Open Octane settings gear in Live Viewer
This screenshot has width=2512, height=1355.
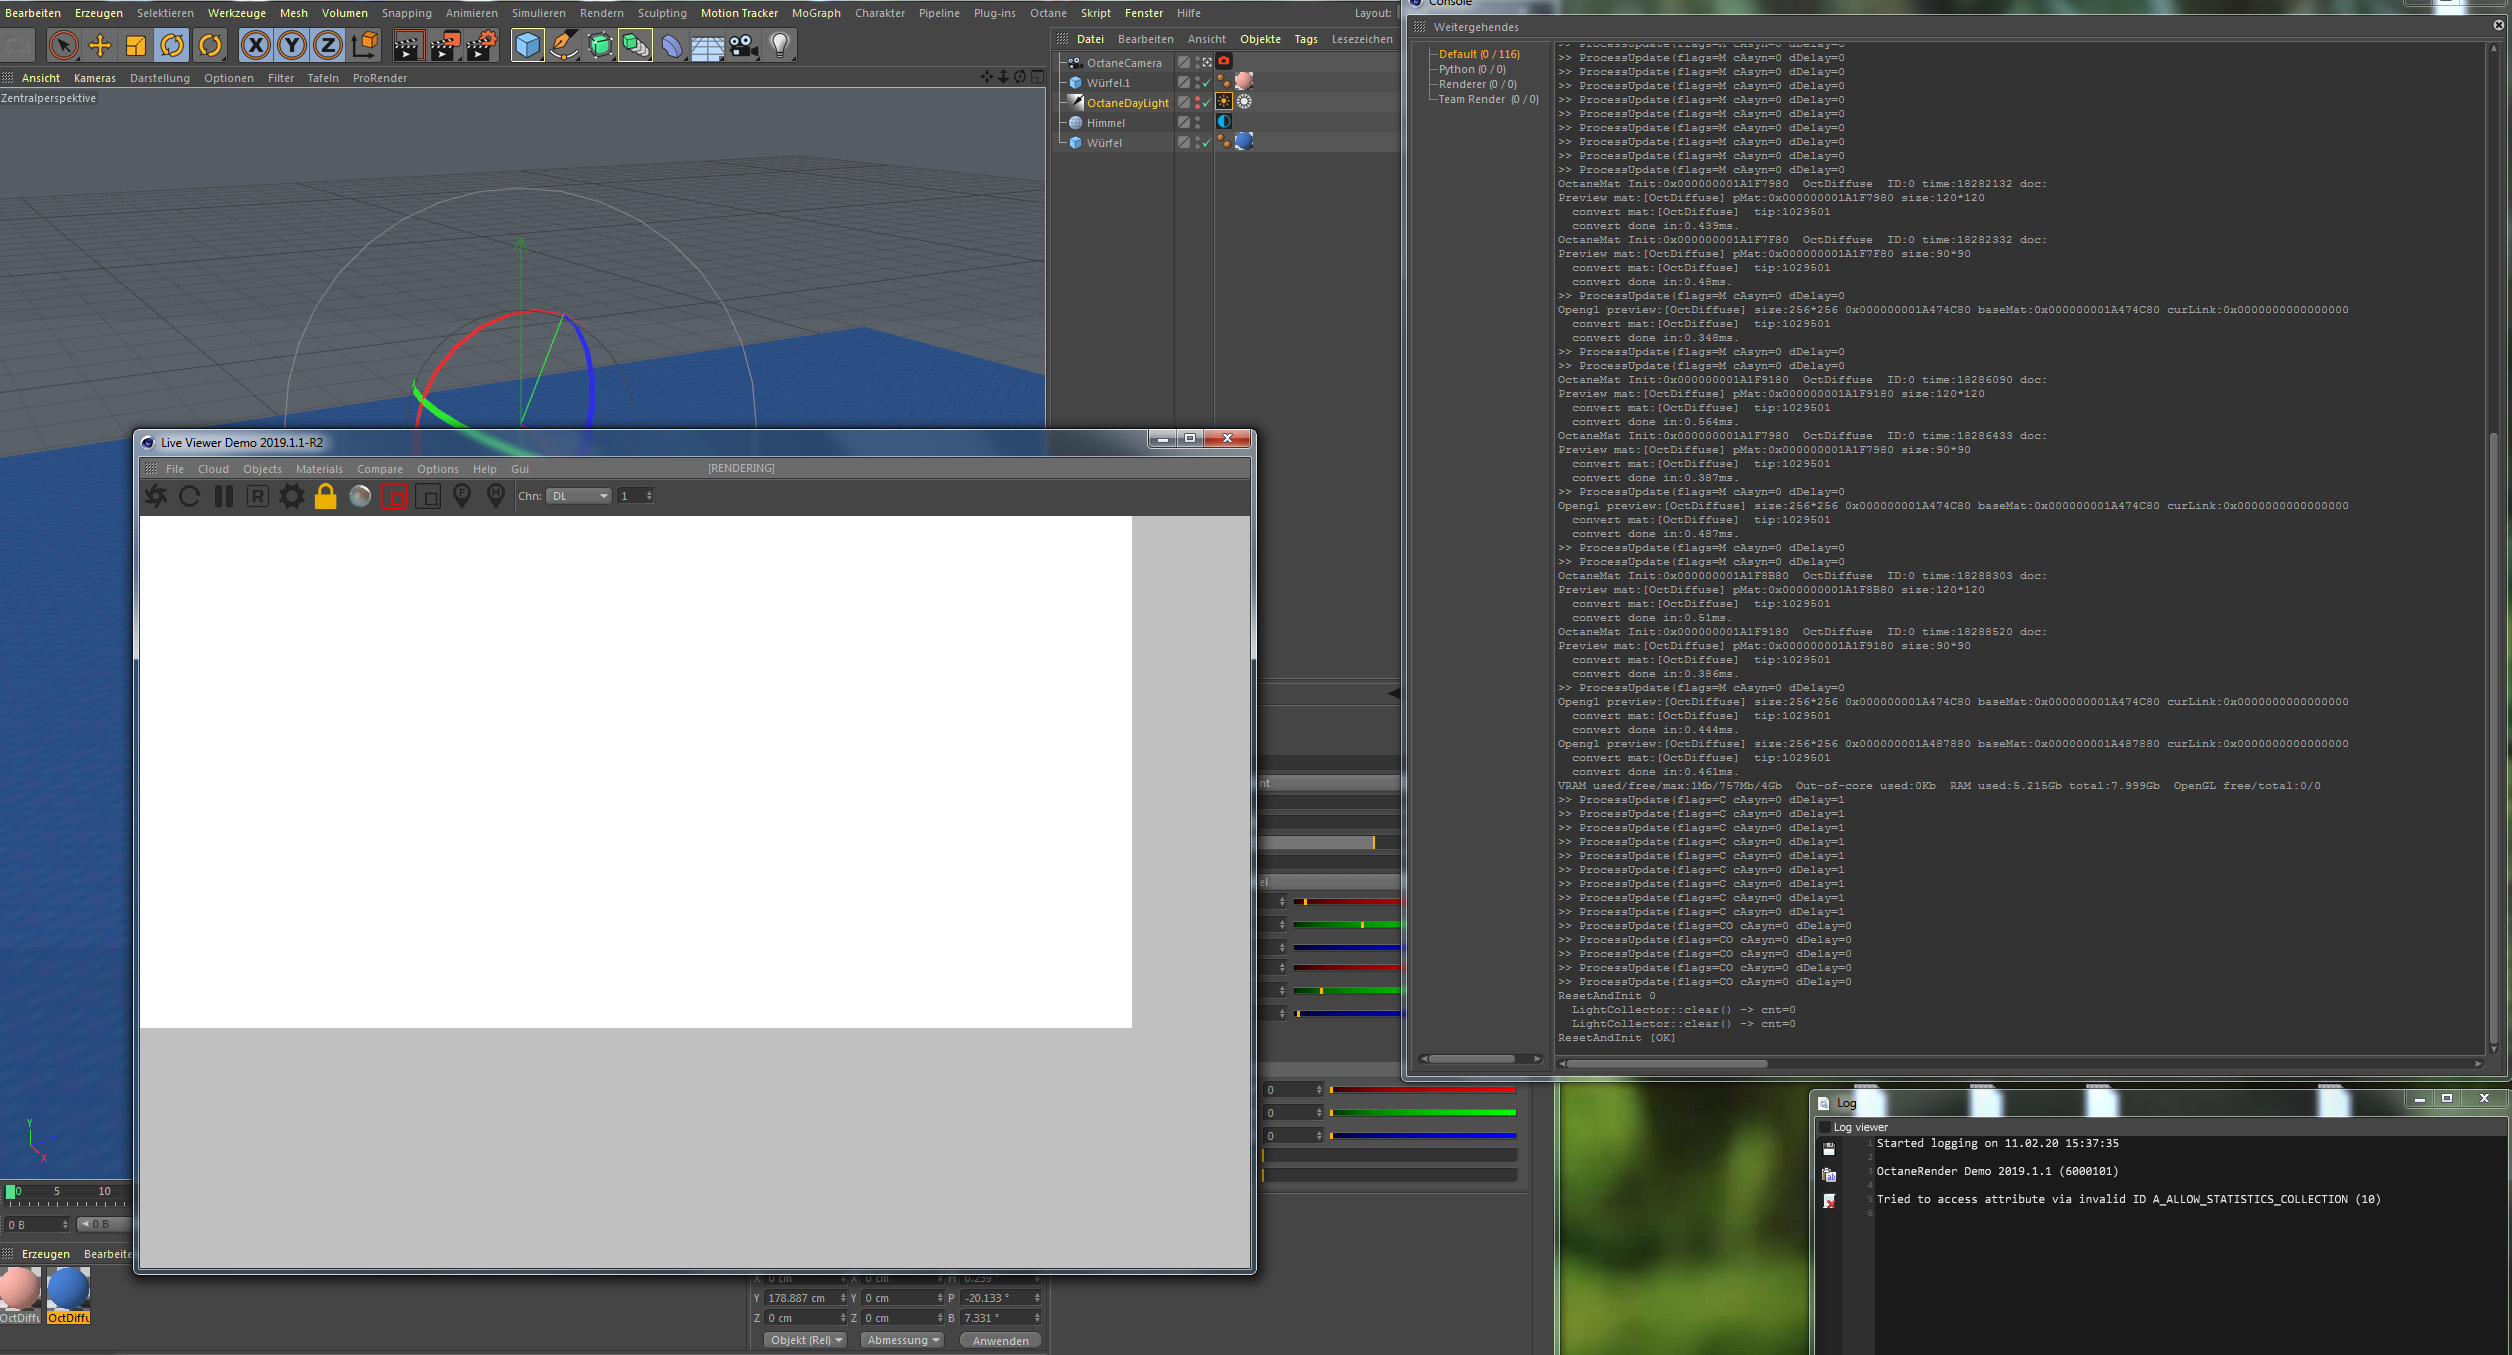coord(291,496)
